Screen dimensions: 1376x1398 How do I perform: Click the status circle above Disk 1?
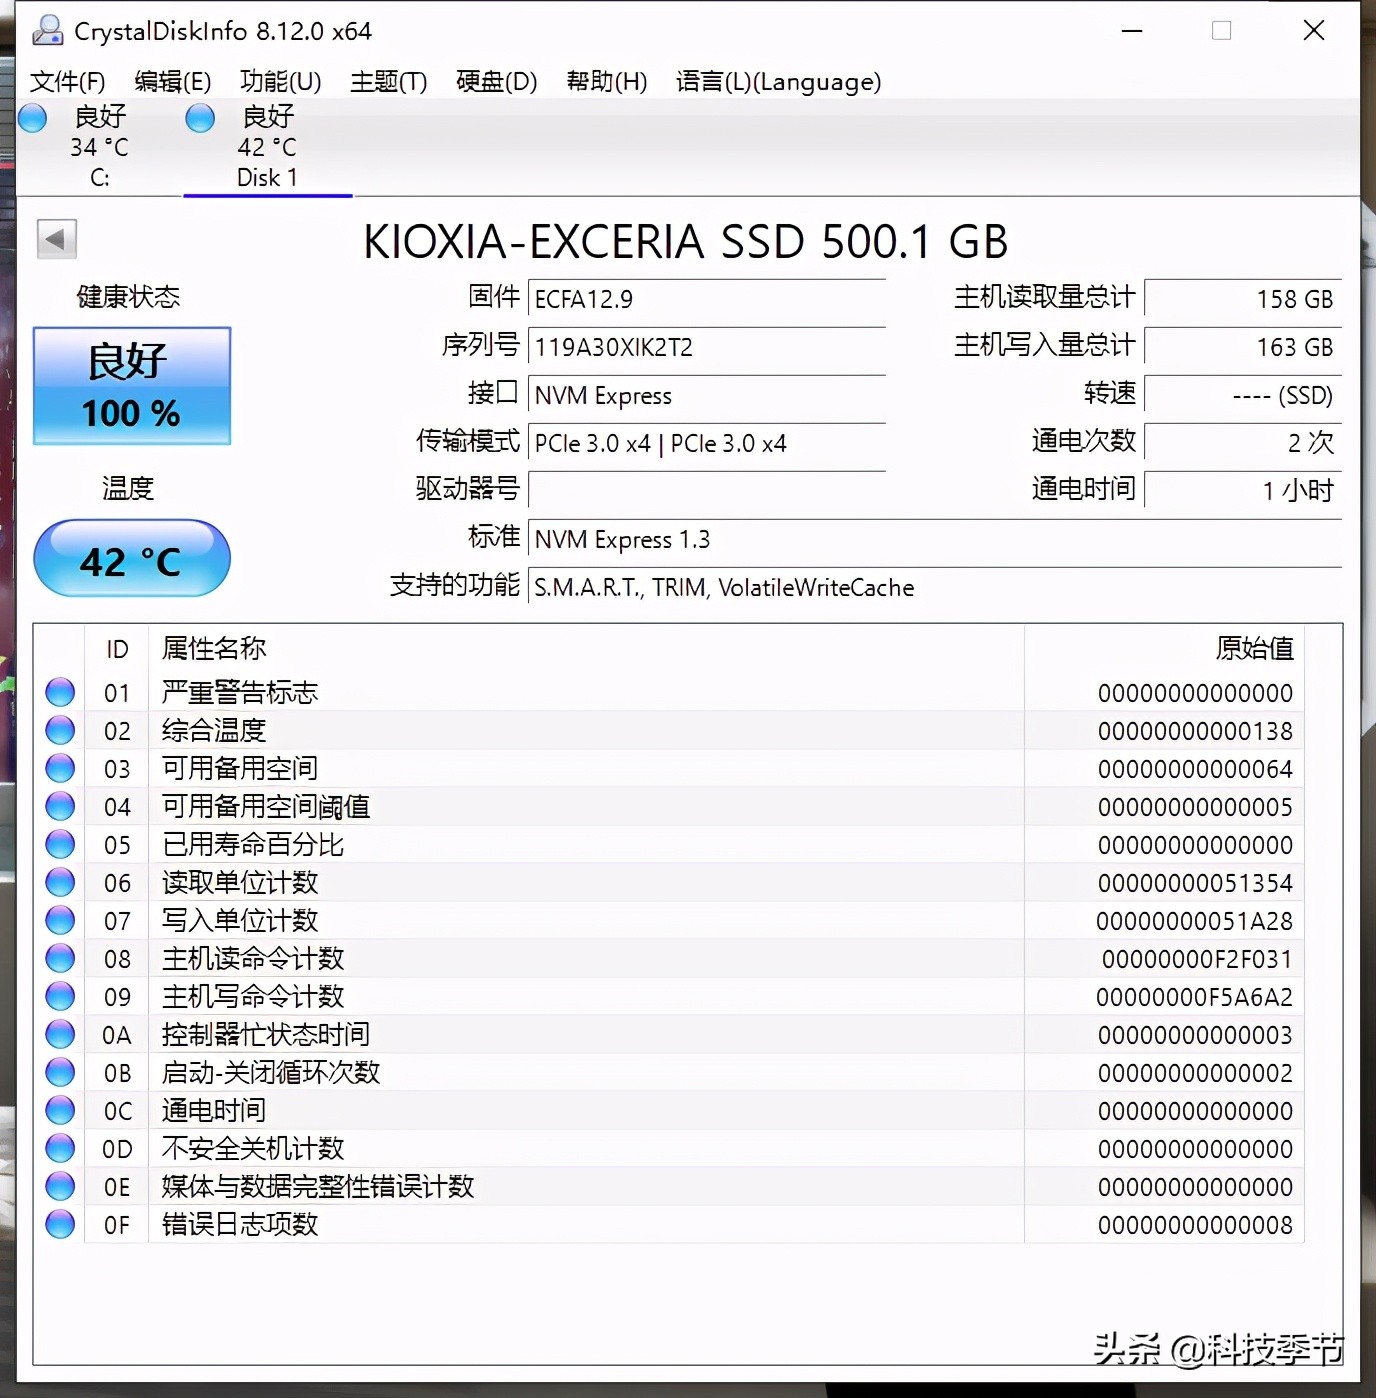(x=199, y=117)
